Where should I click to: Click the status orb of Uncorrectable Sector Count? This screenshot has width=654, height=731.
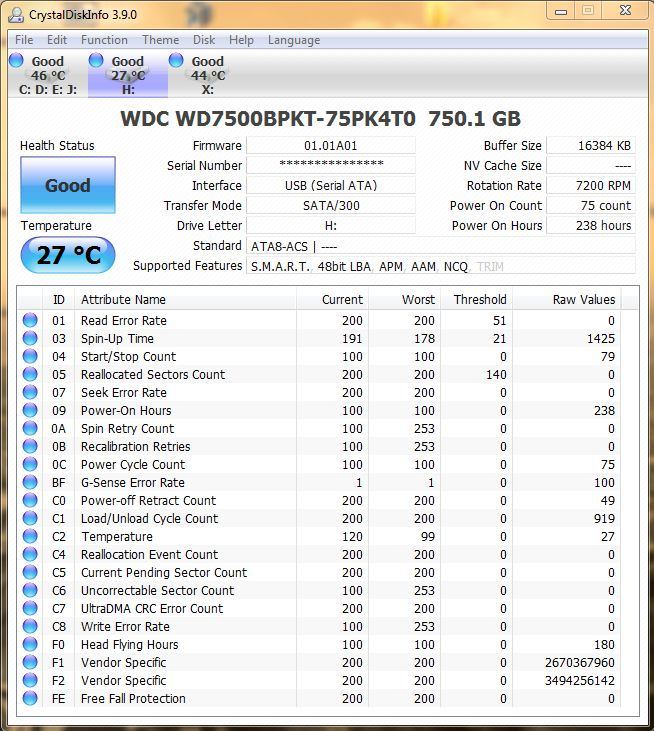[30, 590]
